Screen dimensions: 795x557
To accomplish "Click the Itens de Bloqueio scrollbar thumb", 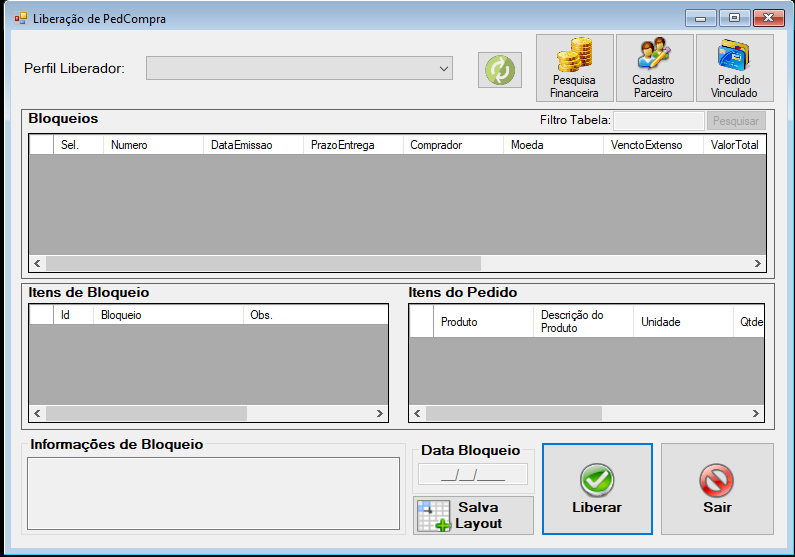I will 147,414.
